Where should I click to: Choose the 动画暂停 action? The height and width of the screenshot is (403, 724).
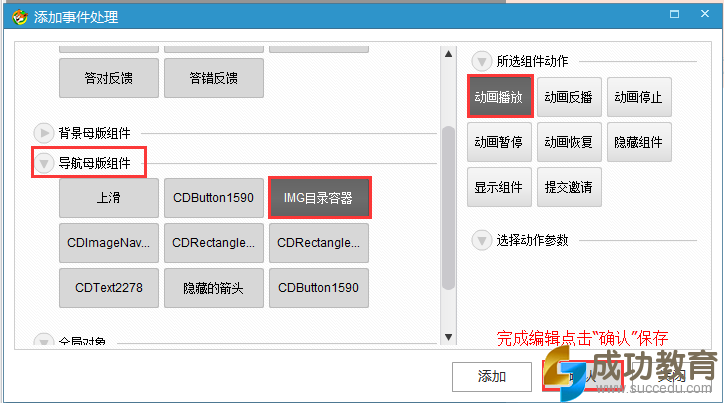499,142
